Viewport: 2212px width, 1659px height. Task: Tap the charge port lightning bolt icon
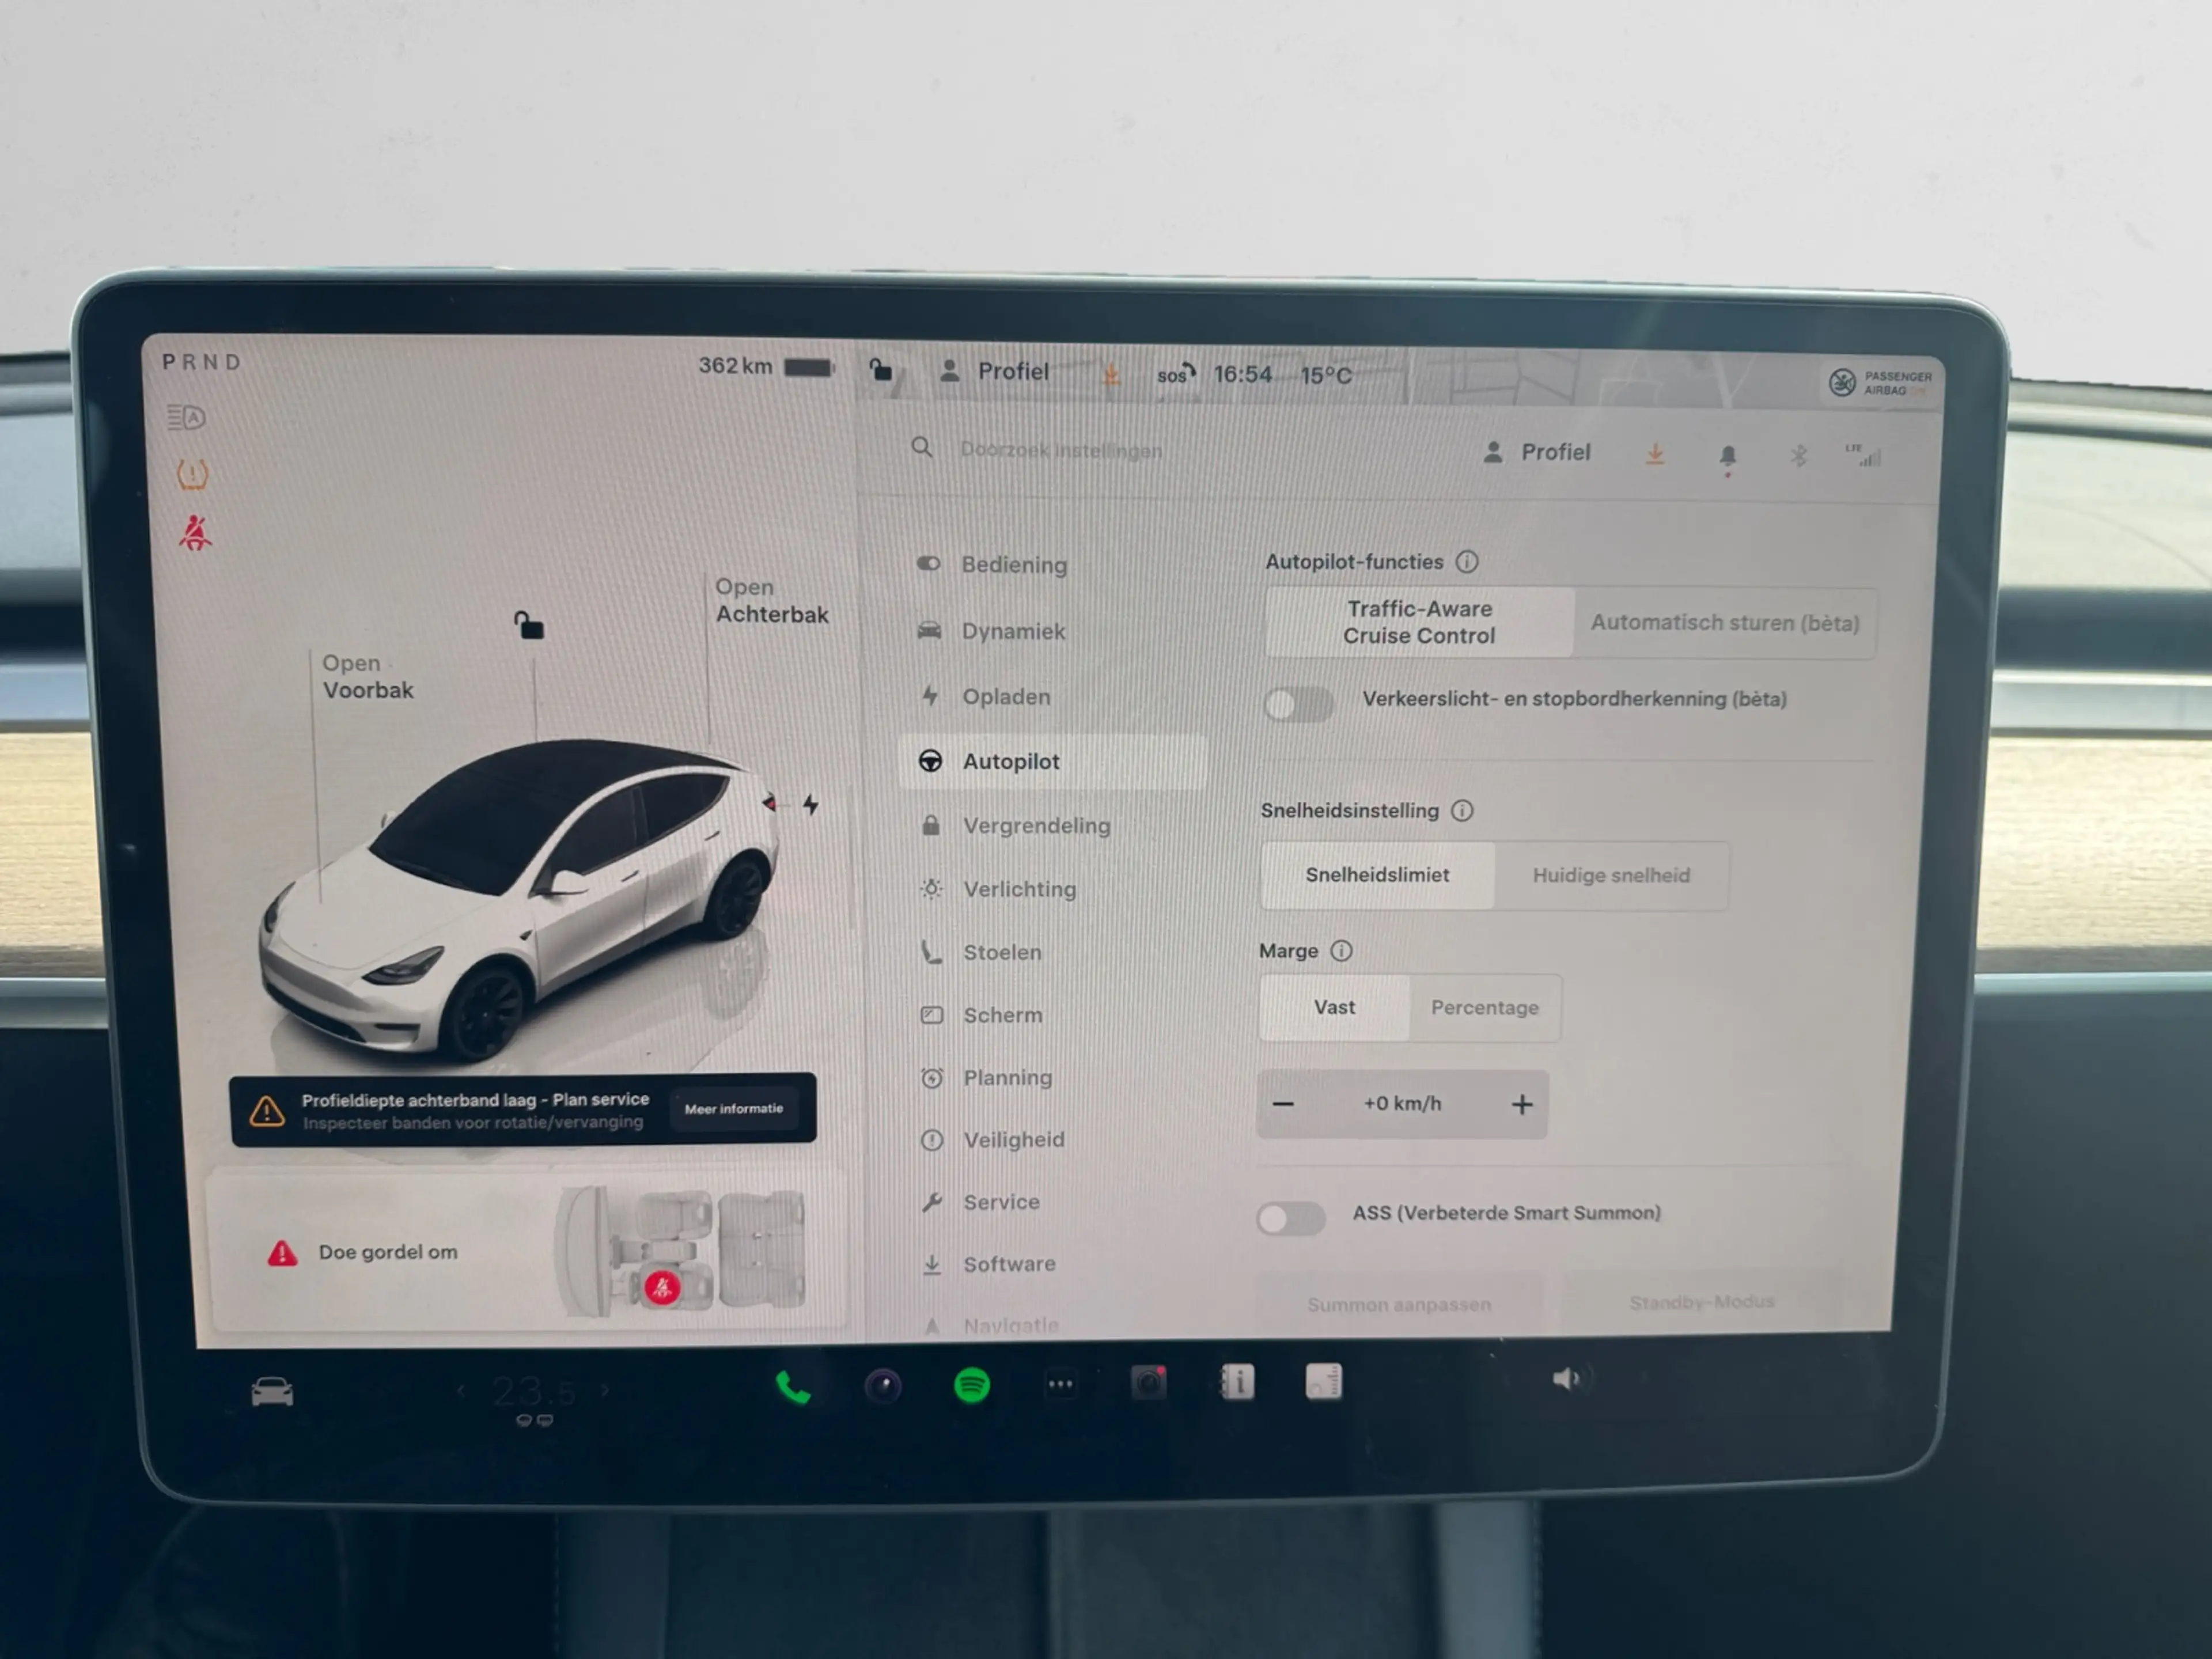click(x=811, y=804)
